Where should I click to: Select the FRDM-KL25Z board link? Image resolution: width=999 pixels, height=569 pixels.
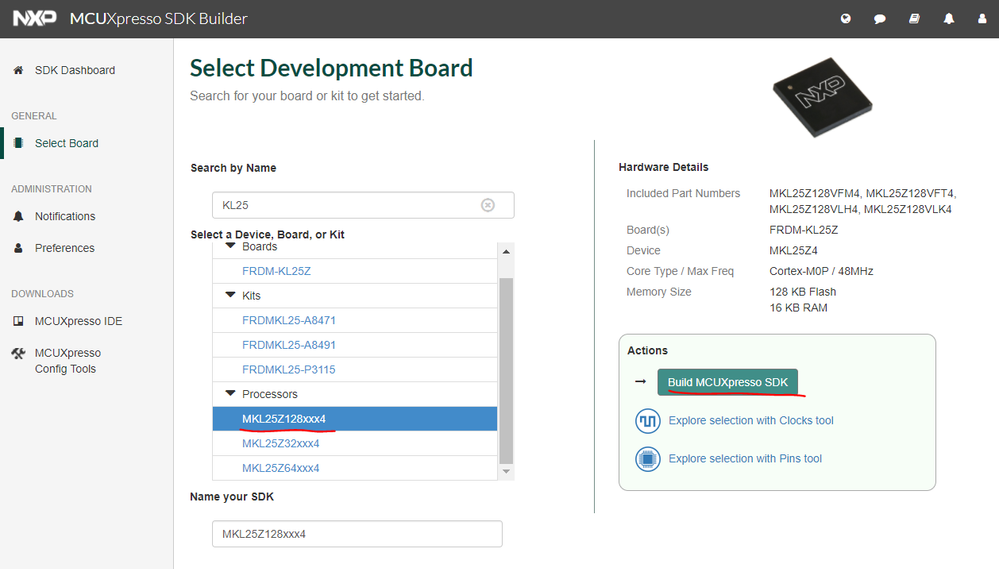pos(276,271)
